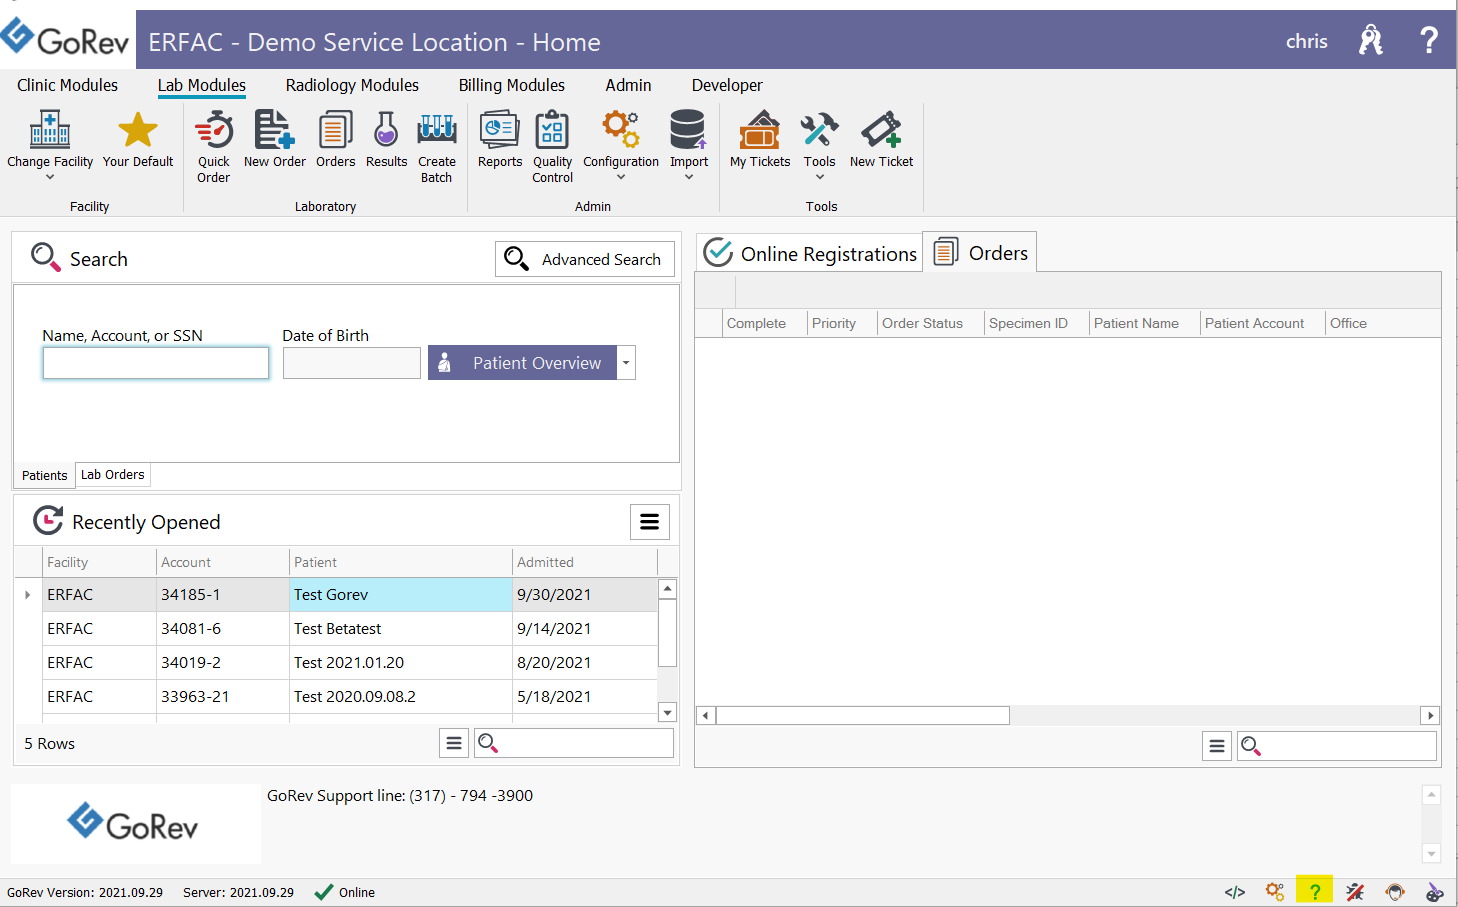1458x907 pixels.
Task: Open the Patient Overview dropdown arrow
Action: [x=626, y=363]
